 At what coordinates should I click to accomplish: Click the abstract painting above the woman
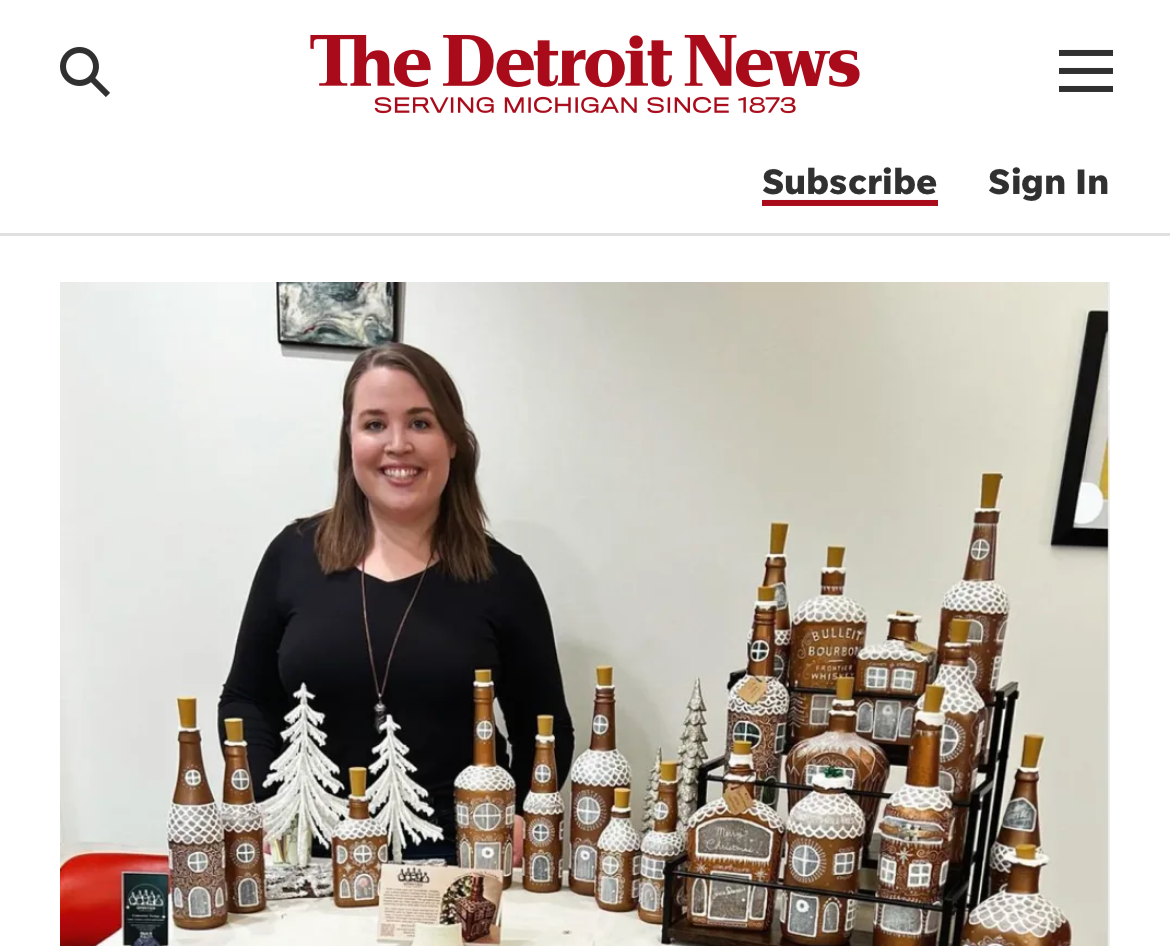click(x=338, y=314)
